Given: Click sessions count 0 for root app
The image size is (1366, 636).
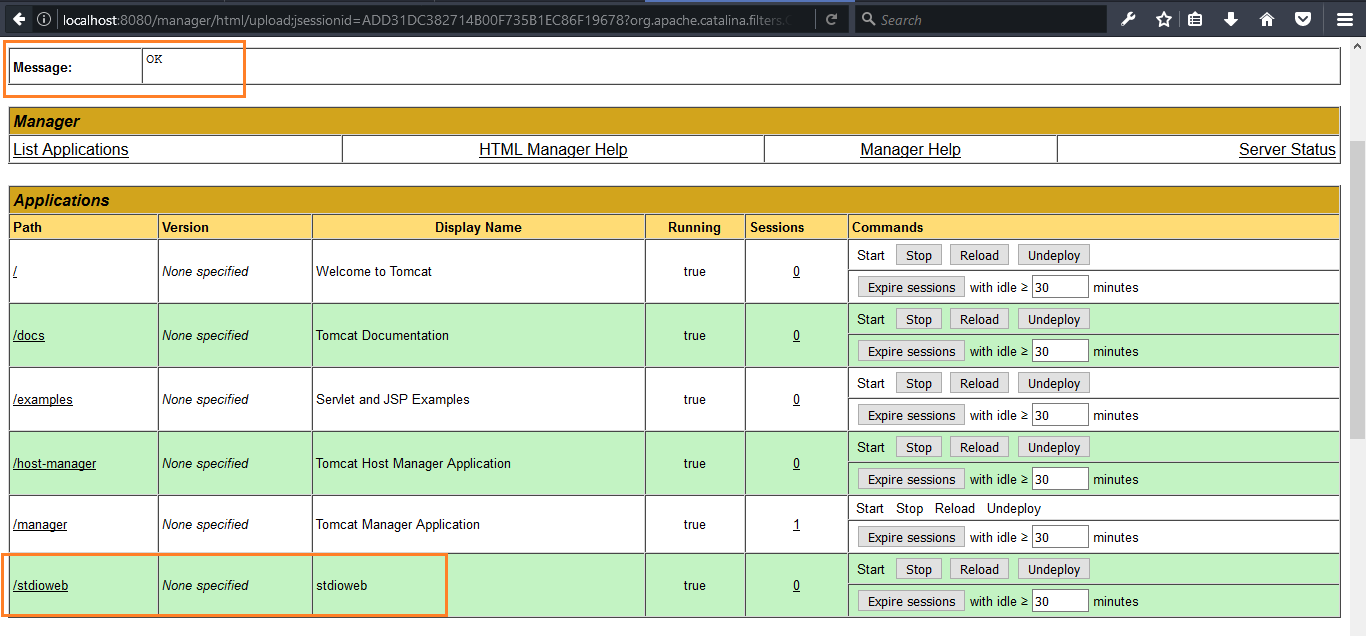Looking at the screenshot, I should 796,271.
